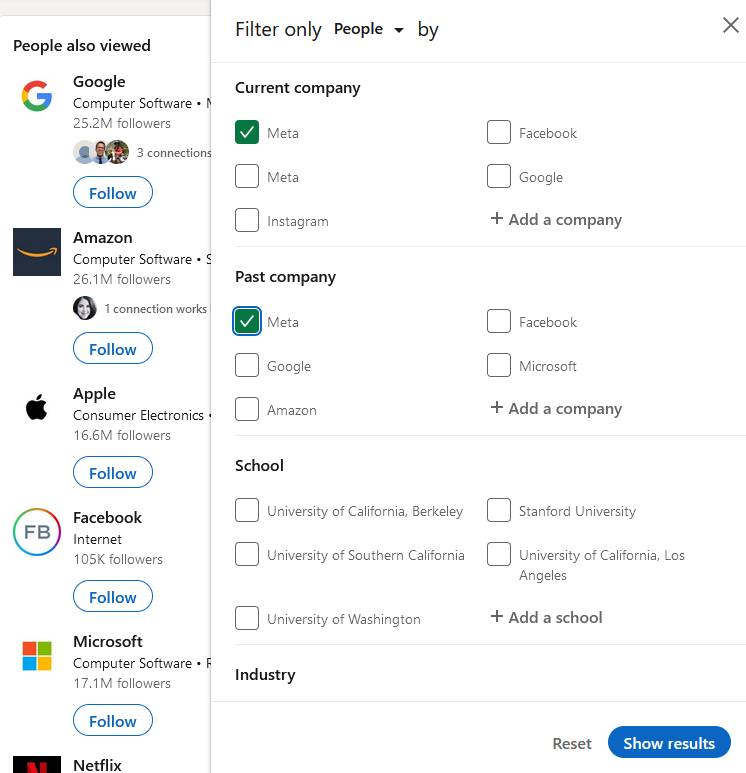View Google's three connections avatars
Screen dimensions: 746x773
pos(101,152)
